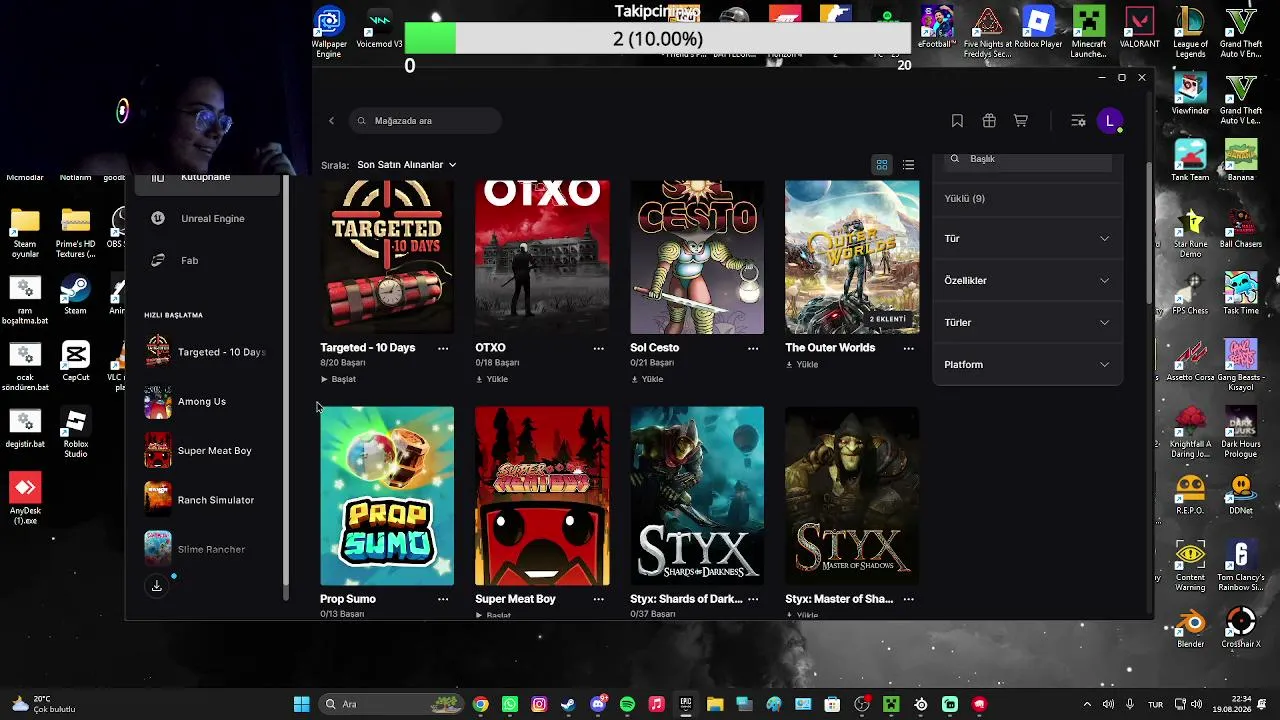Click Yükle under OTXO

coord(492,380)
